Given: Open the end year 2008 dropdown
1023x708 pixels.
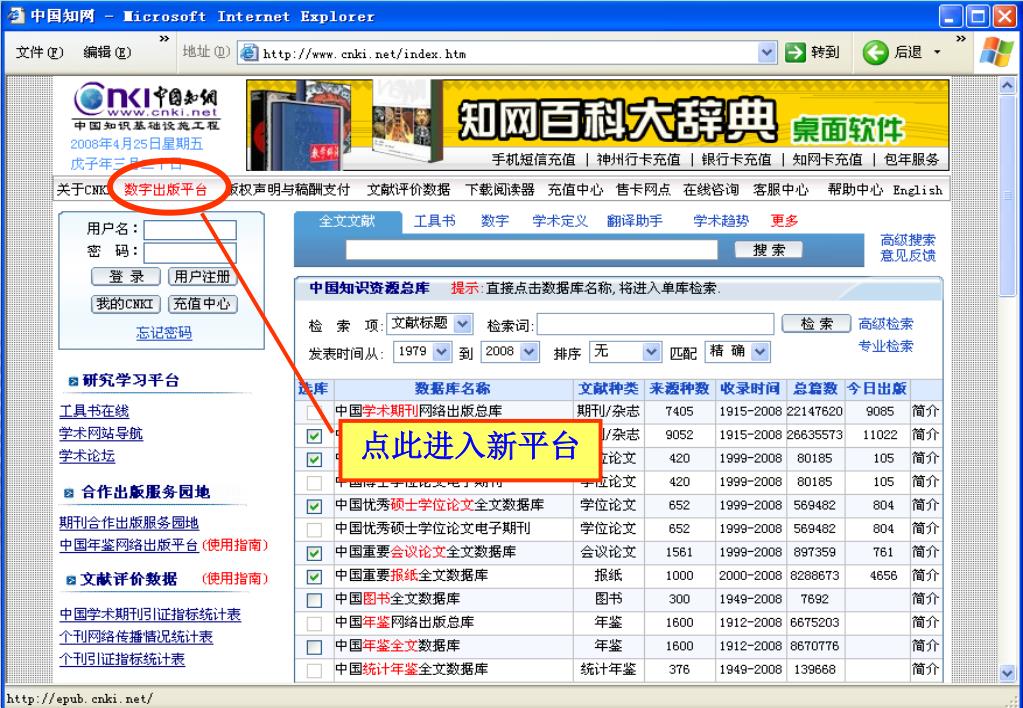Looking at the screenshot, I should (529, 352).
